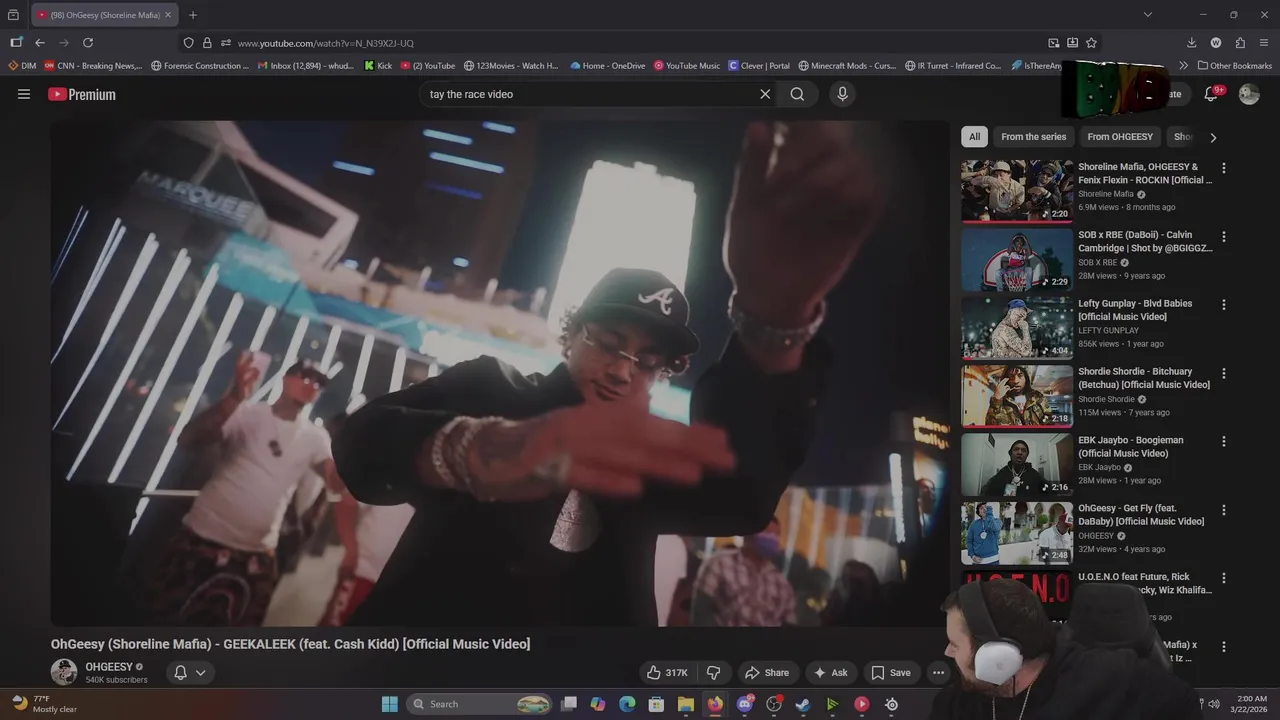The width and height of the screenshot is (1280, 720).
Task: Open options menu for Get Fly video
Action: click(x=1223, y=510)
